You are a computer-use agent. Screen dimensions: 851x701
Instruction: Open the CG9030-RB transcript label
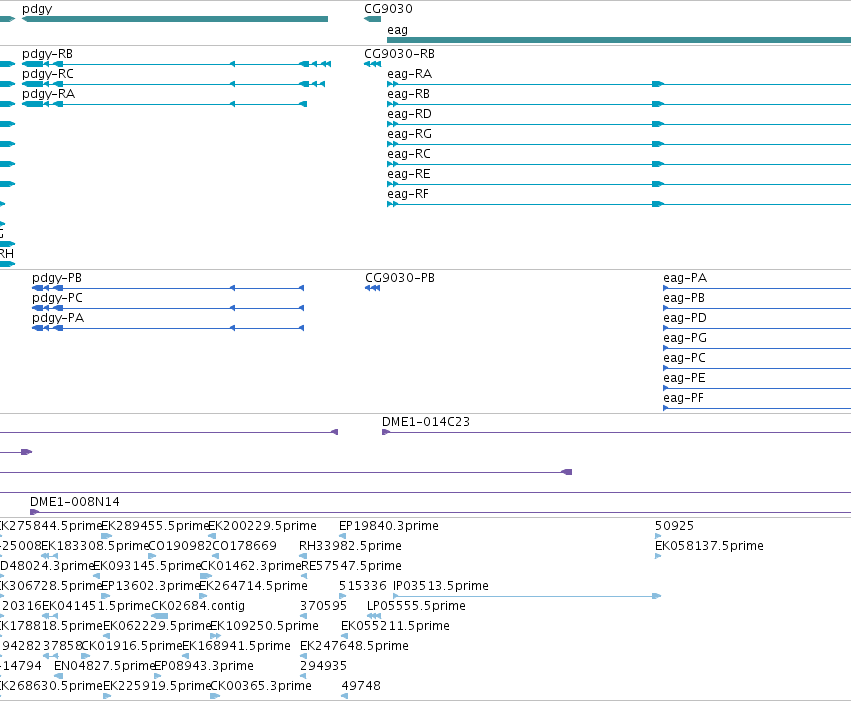click(399, 54)
